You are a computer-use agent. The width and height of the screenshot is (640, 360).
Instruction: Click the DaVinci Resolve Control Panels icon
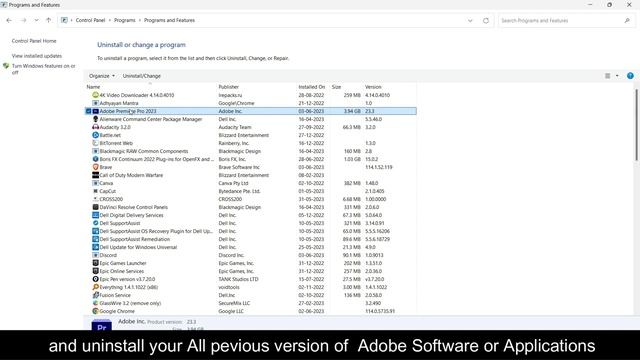95,207
